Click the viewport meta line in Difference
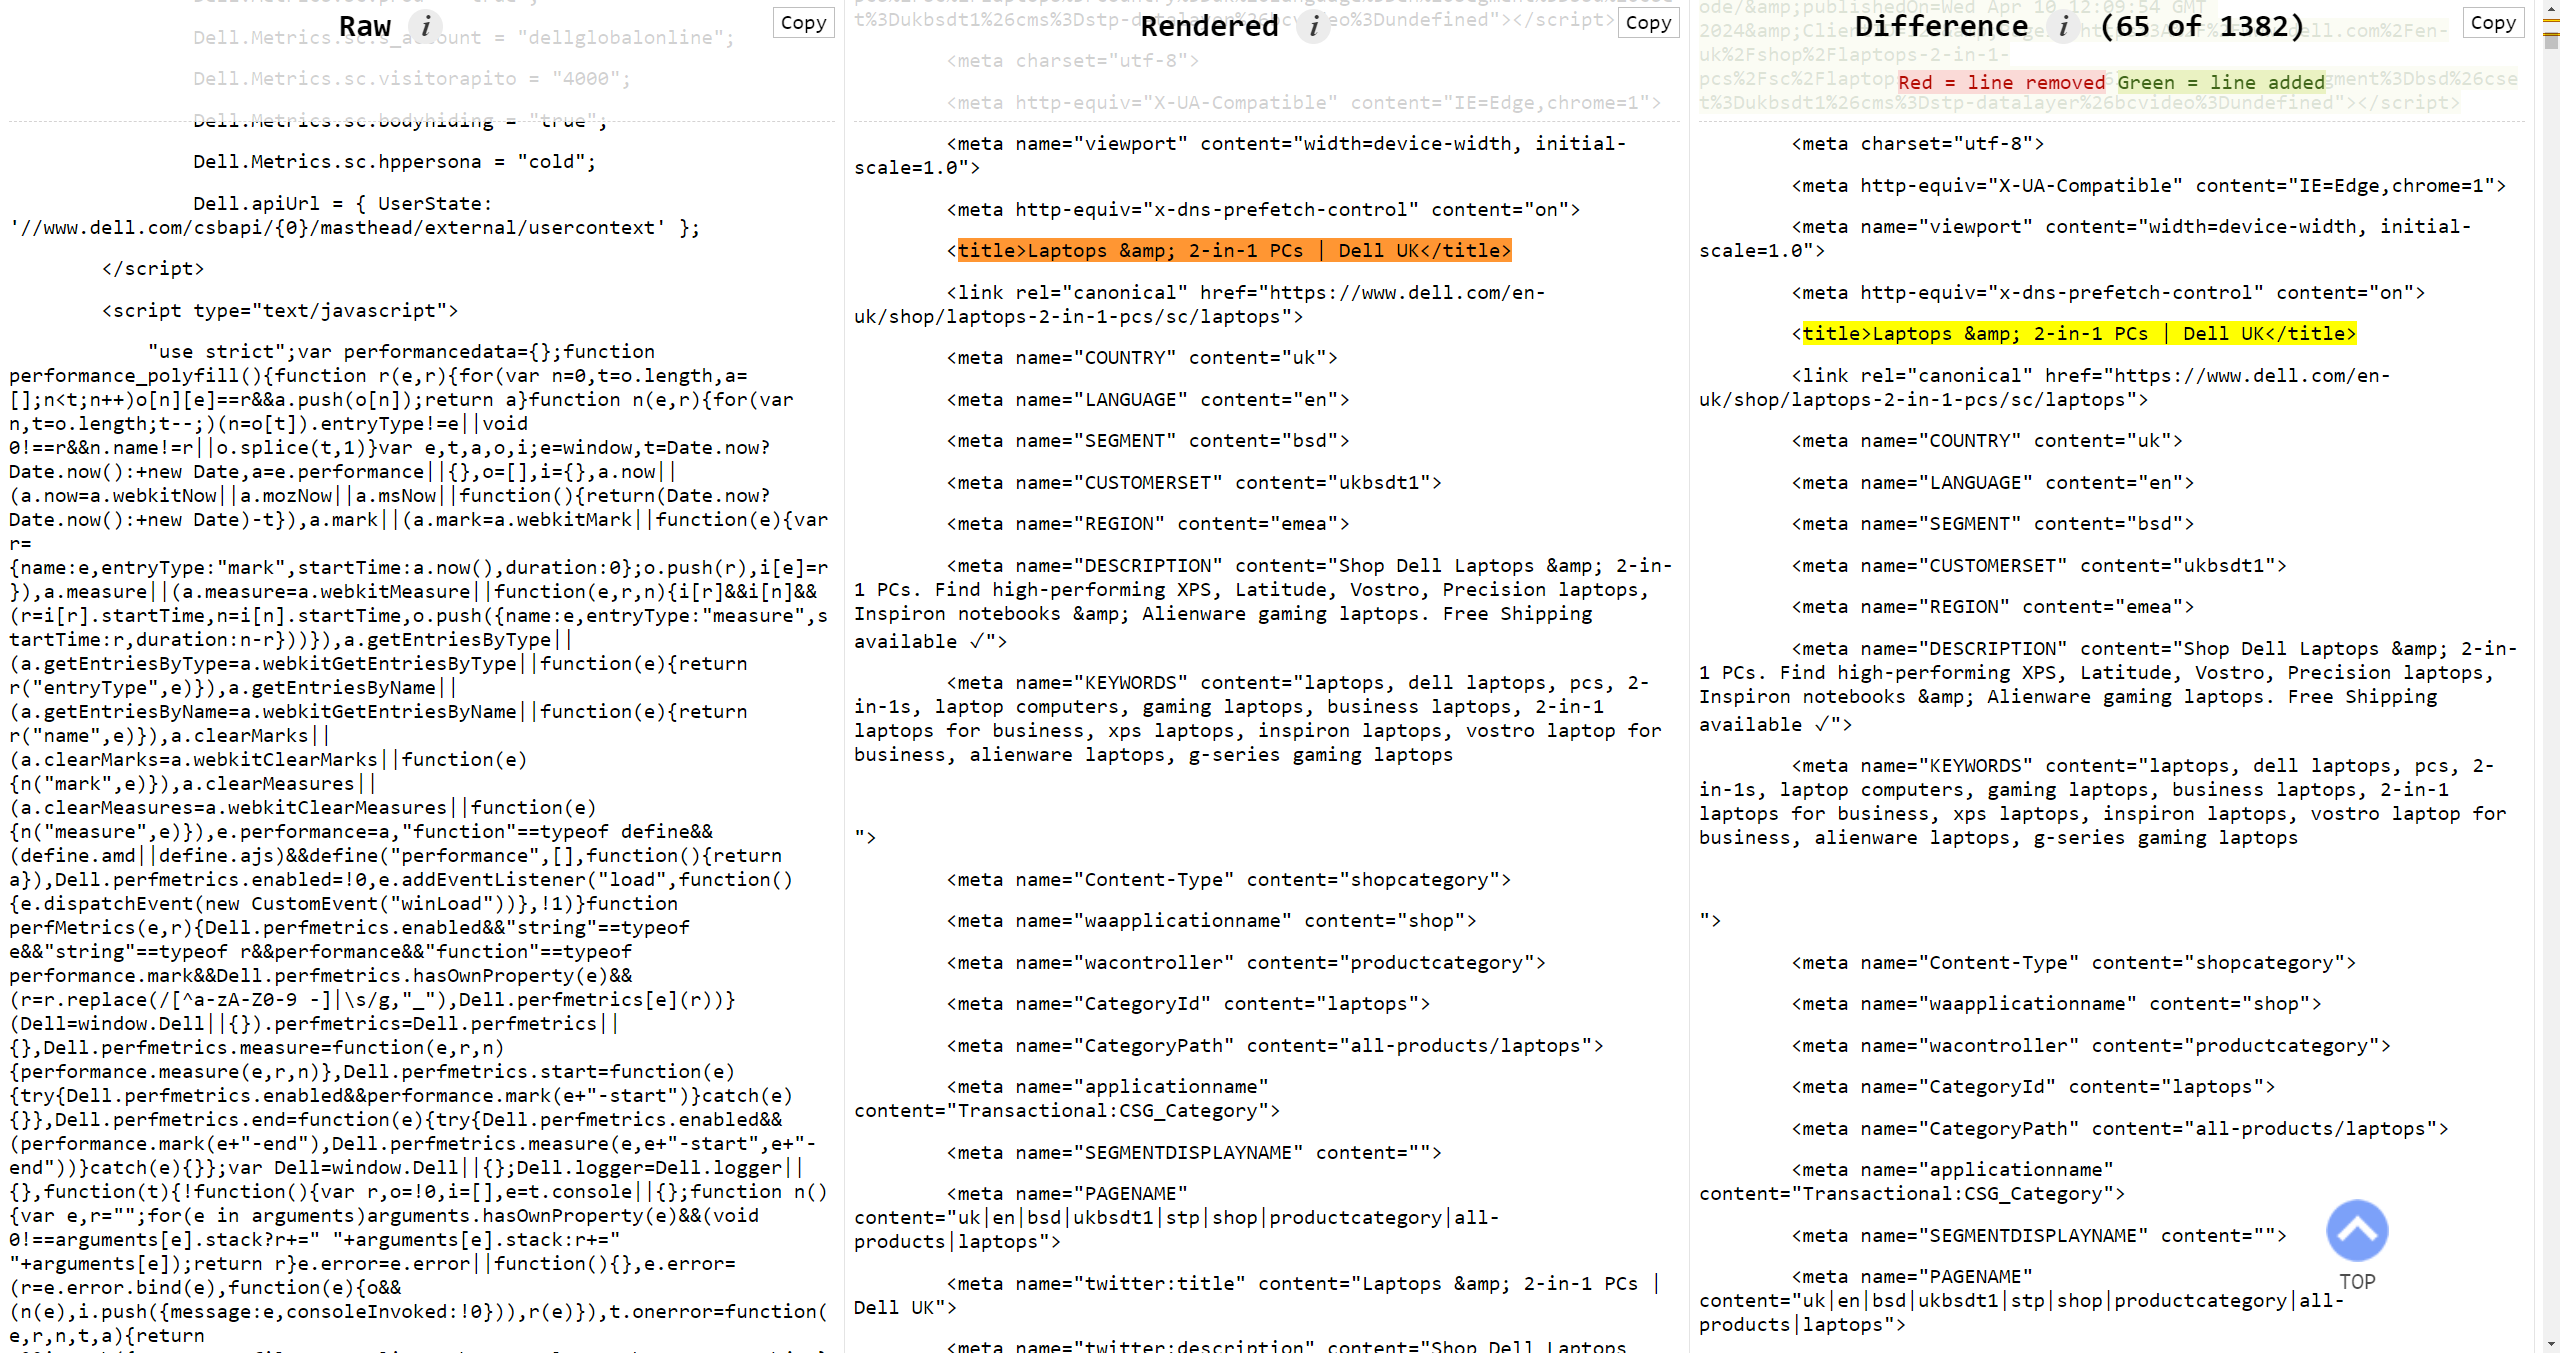Screen dimensions: 2560x1353 (2085, 238)
